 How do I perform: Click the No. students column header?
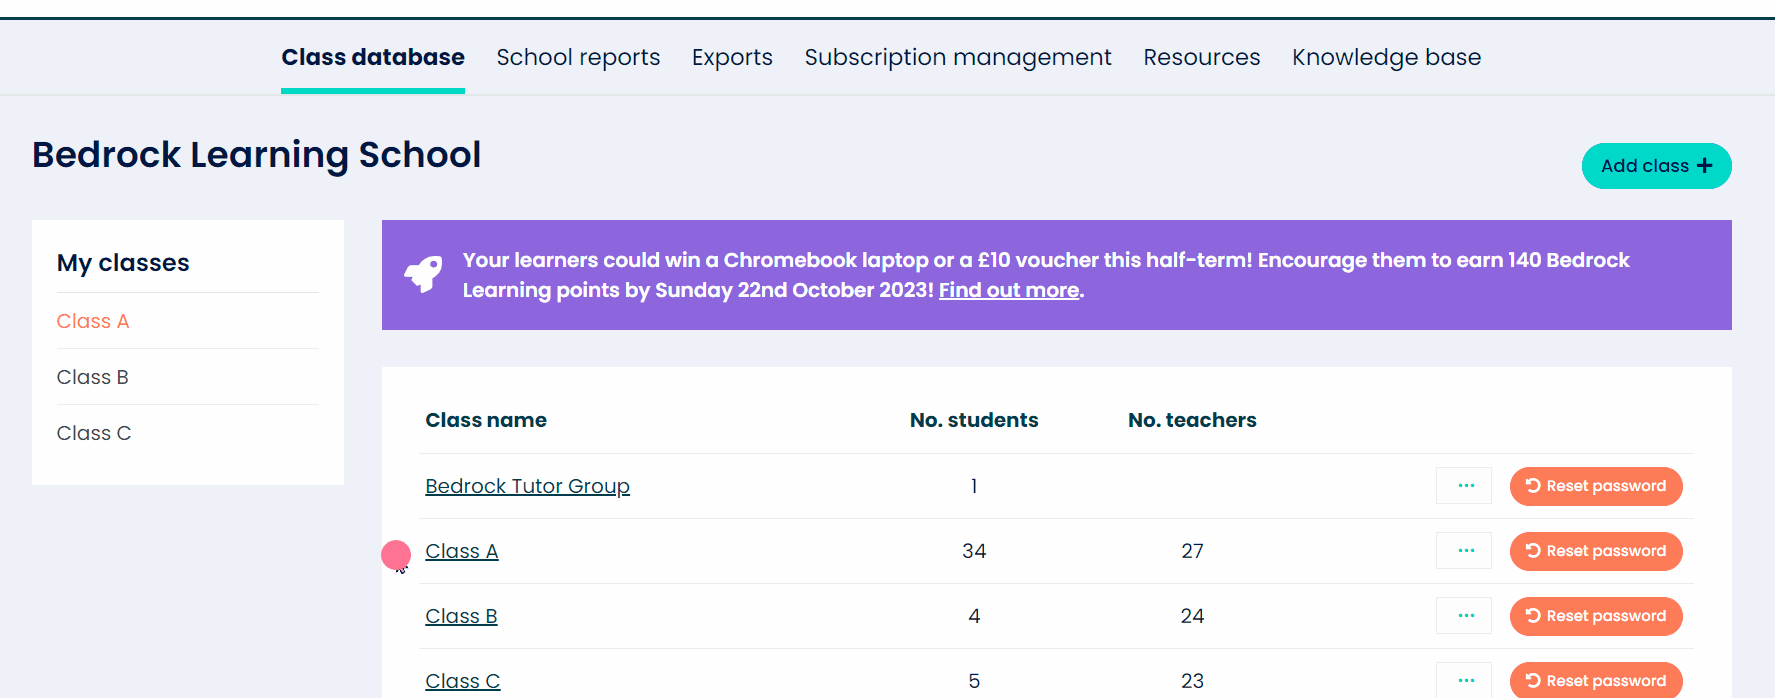(x=974, y=420)
